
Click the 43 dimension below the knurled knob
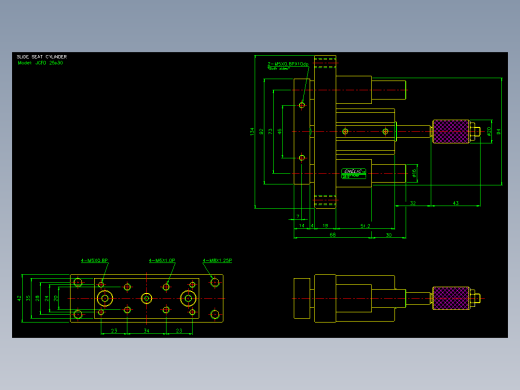pyautogui.click(x=456, y=203)
